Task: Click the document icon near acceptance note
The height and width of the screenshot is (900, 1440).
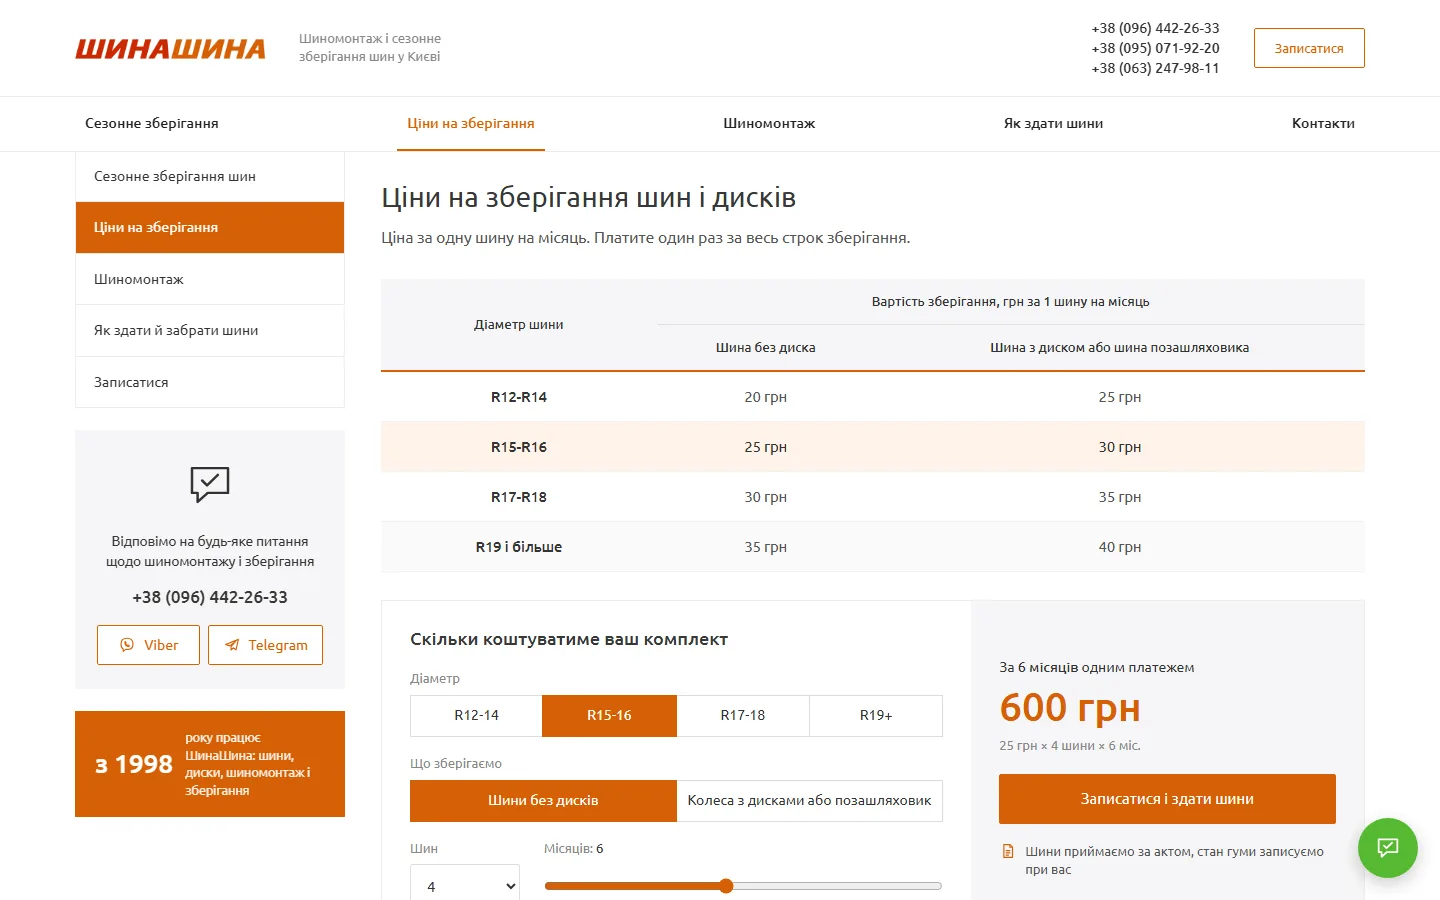Action: (1008, 852)
